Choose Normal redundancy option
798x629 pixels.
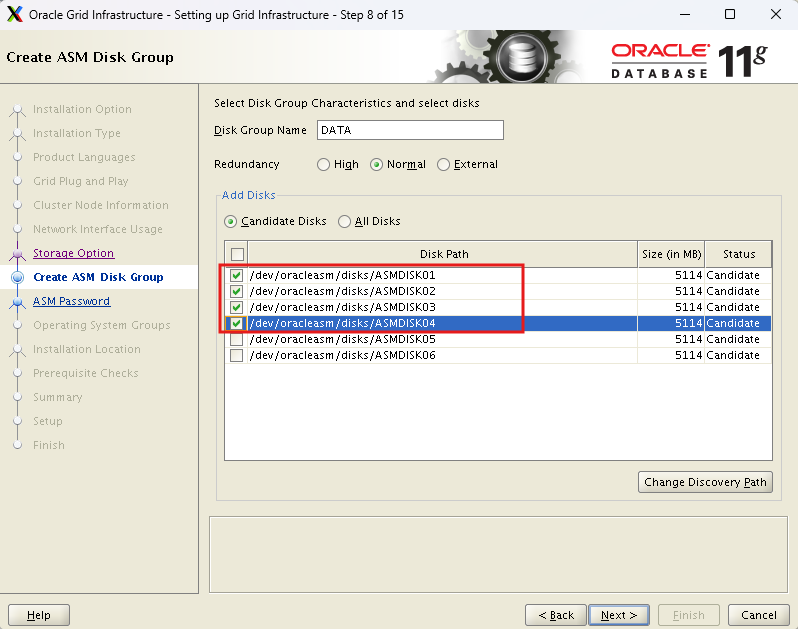[x=398, y=164]
